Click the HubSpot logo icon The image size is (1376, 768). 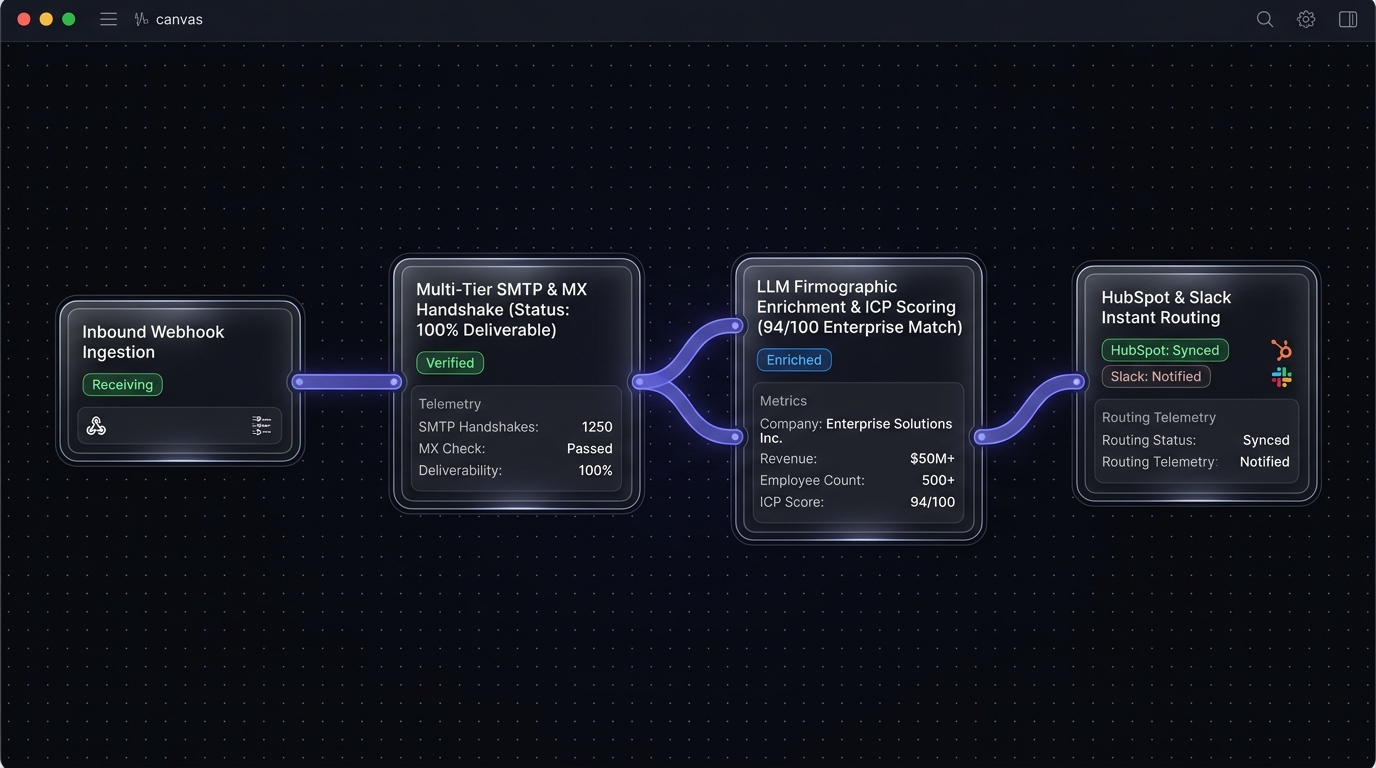[x=1281, y=350]
